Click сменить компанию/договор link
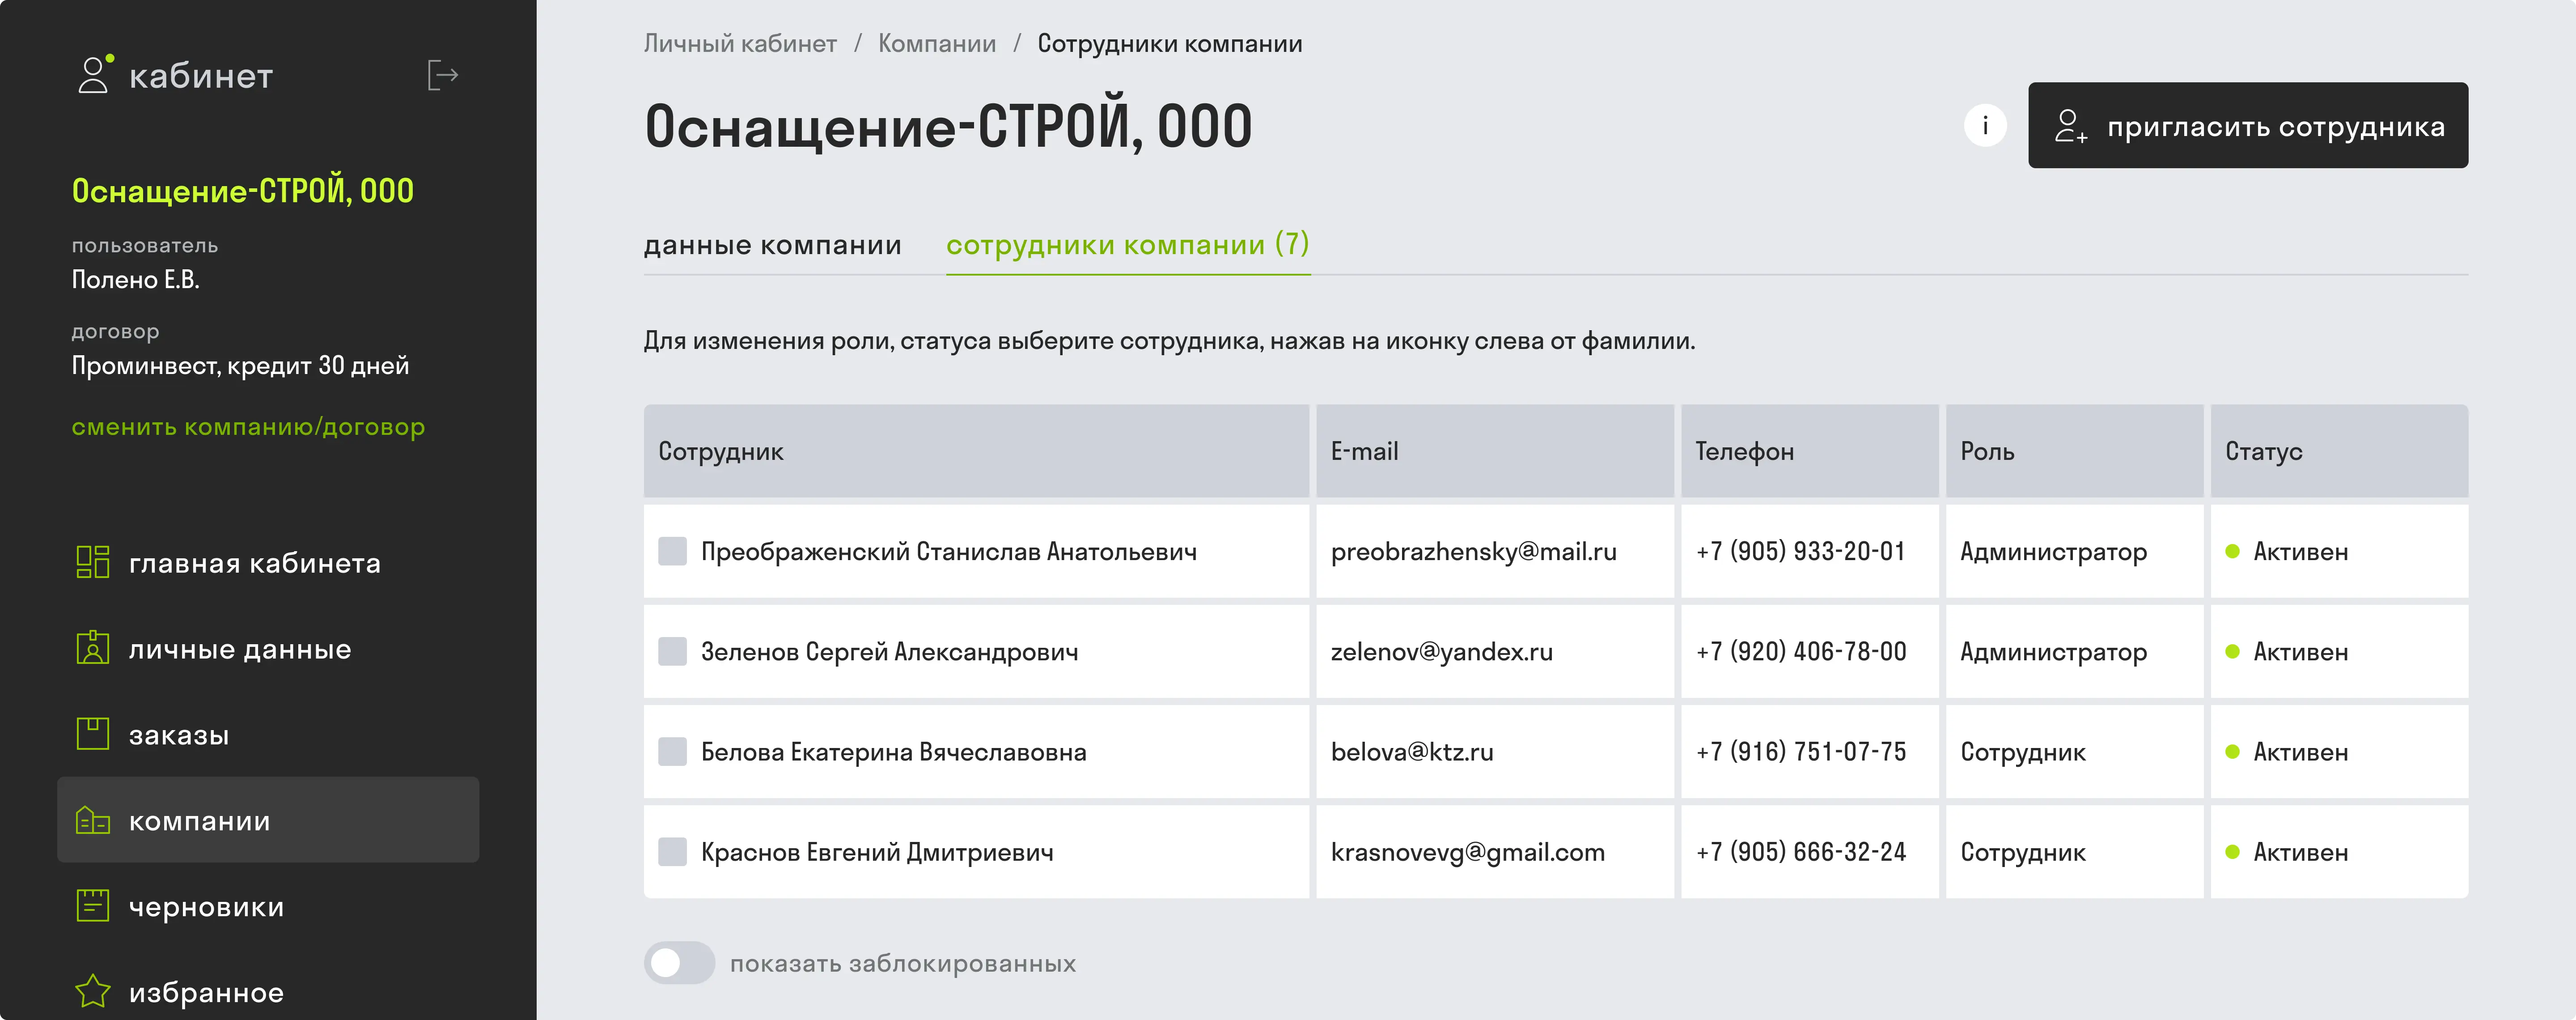Screen dimensions: 2576x1020 [248, 427]
